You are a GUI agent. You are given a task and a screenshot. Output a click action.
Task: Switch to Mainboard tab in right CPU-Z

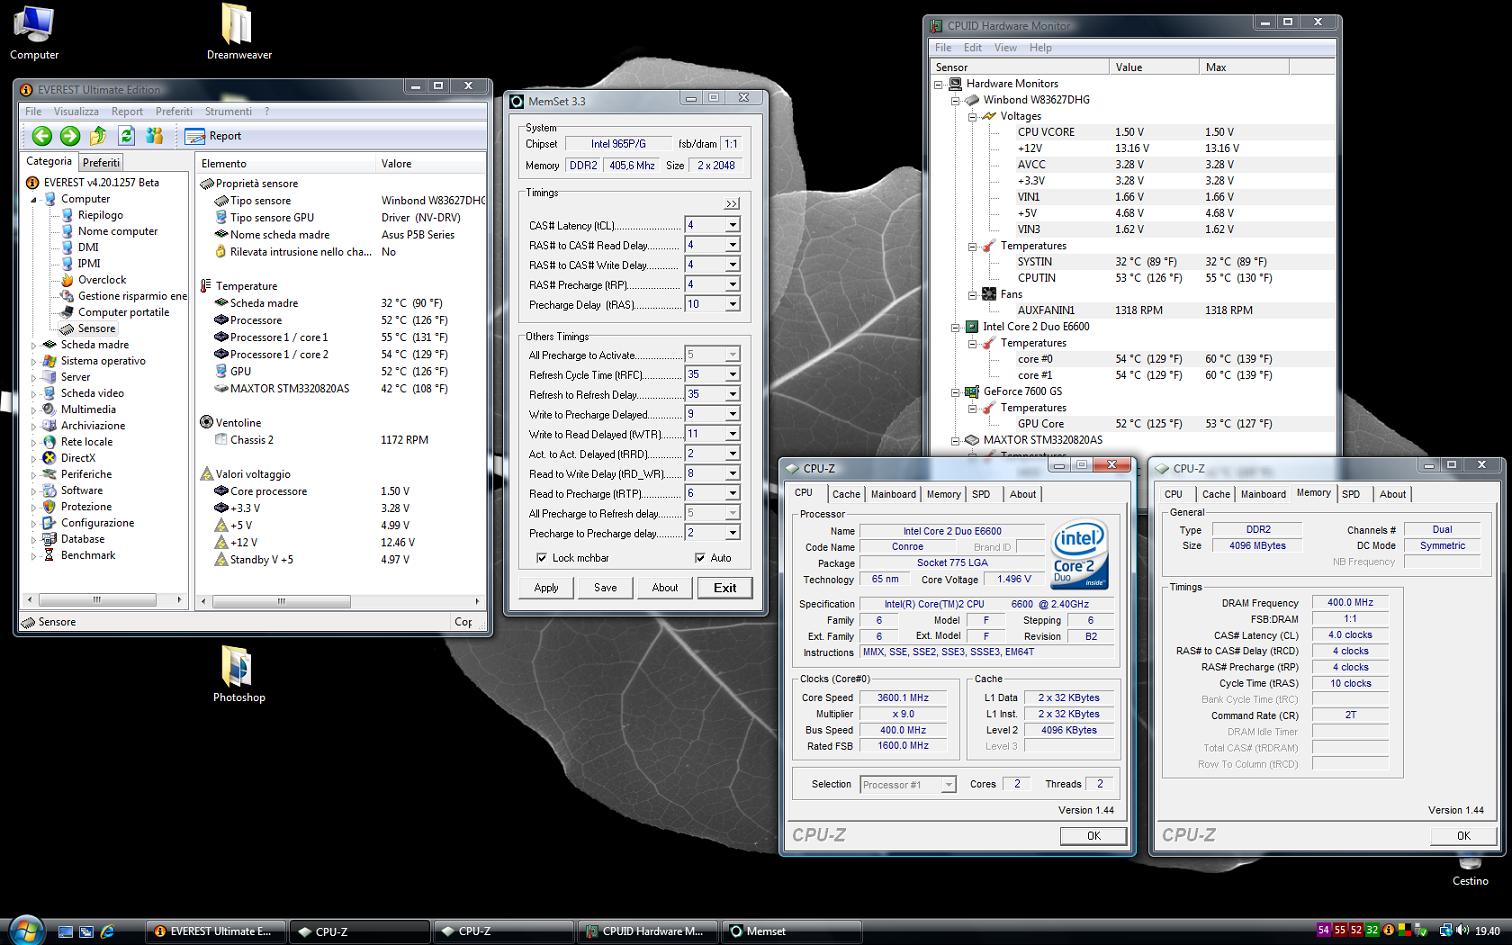[x=1263, y=494]
